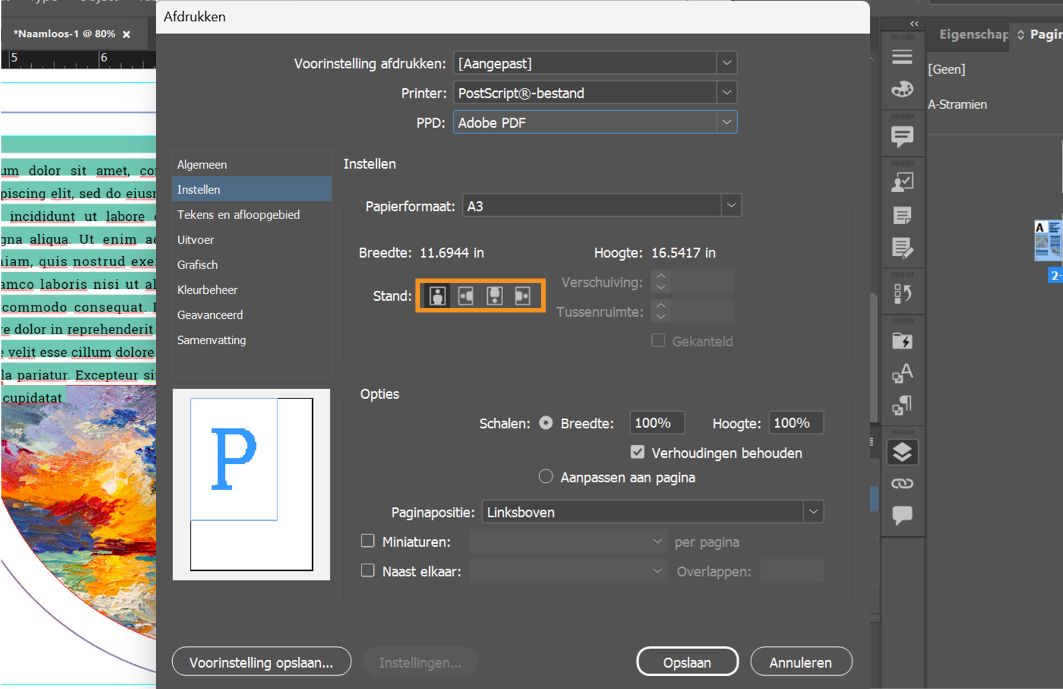The image size is (1063, 689).
Task: Click the Opslaan button
Action: point(687,662)
